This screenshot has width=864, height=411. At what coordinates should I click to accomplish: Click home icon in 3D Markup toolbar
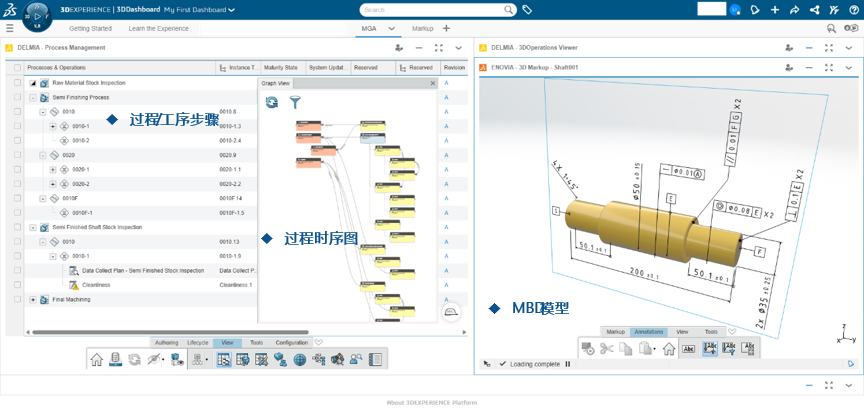669,348
